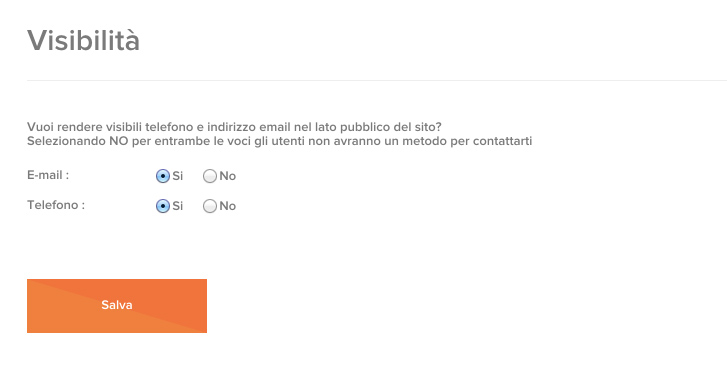Click the "No" text label in E-mail row
Screen dimensions: 727x369
228,176
